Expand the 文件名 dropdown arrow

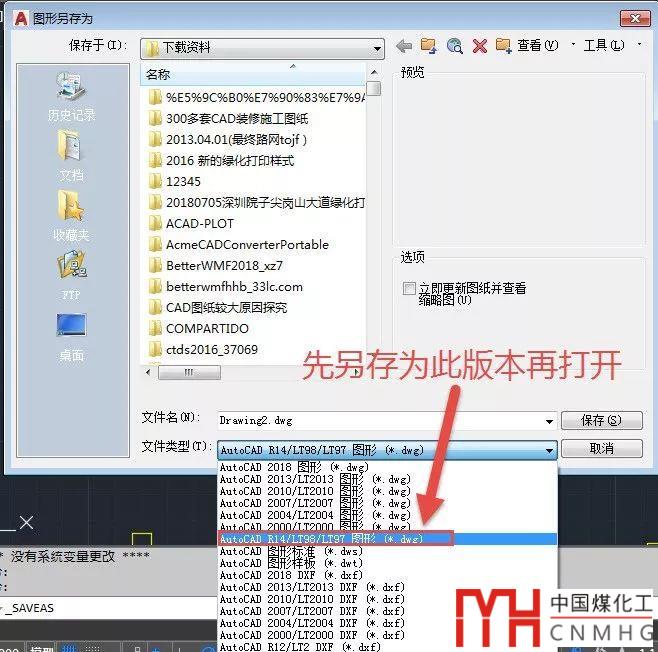tap(549, 421)
